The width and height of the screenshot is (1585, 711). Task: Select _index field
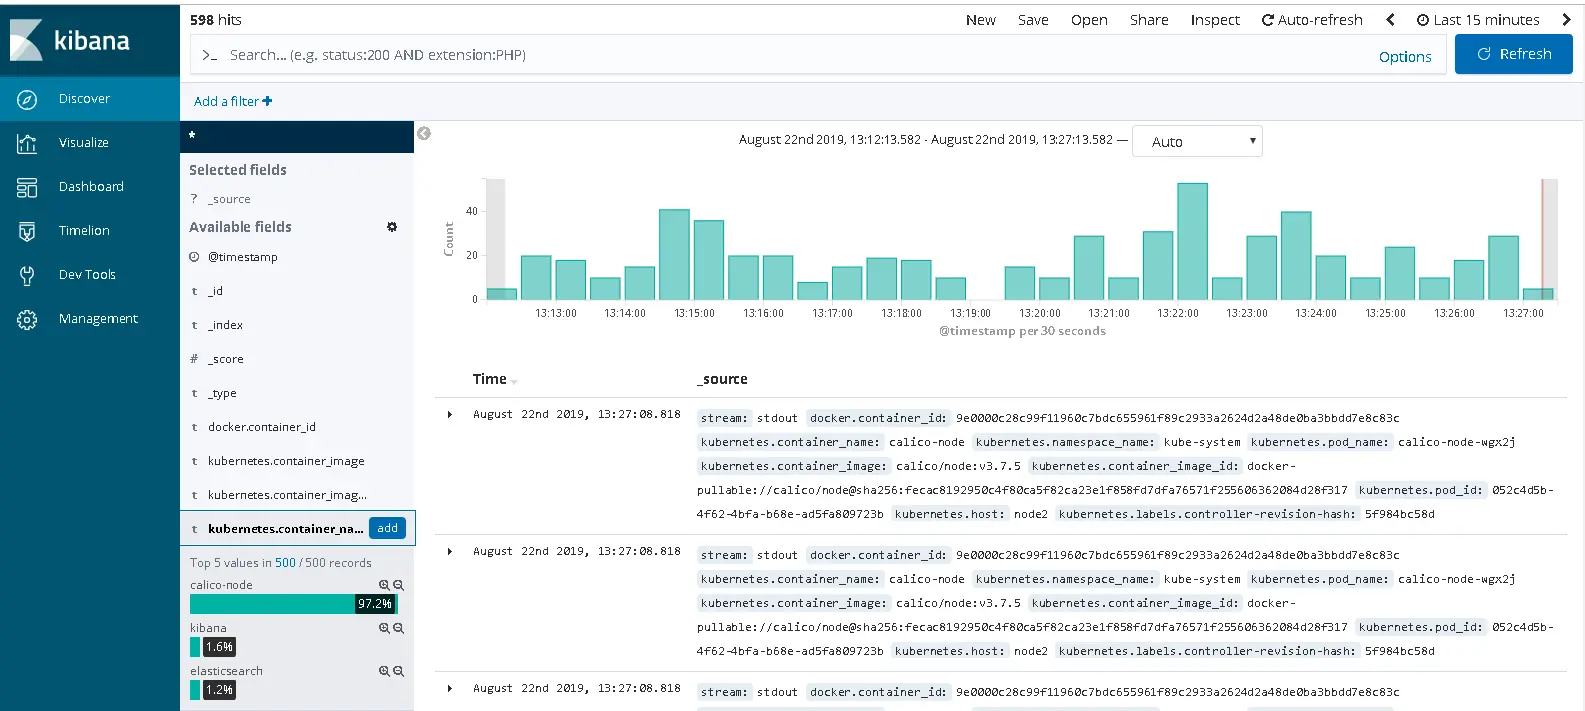tap(225, 325)
